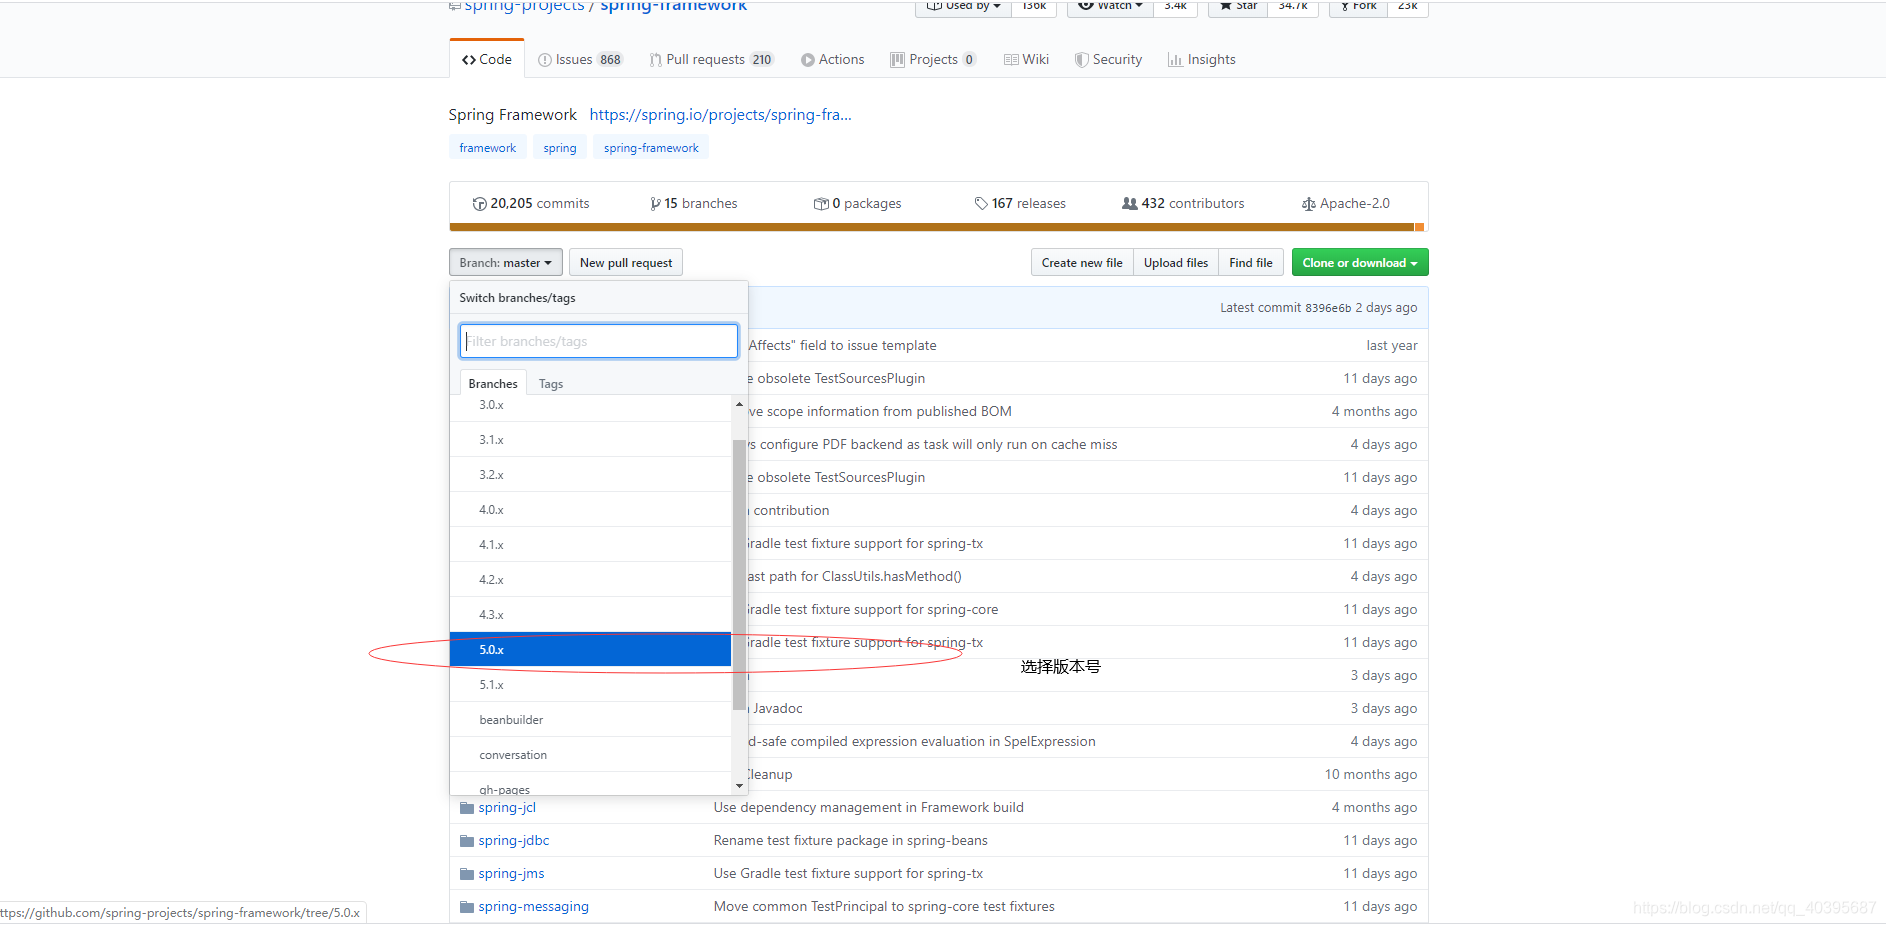Select the 3.1.x branch
The image size is (1886, 926).
click(x=591, y=440)
